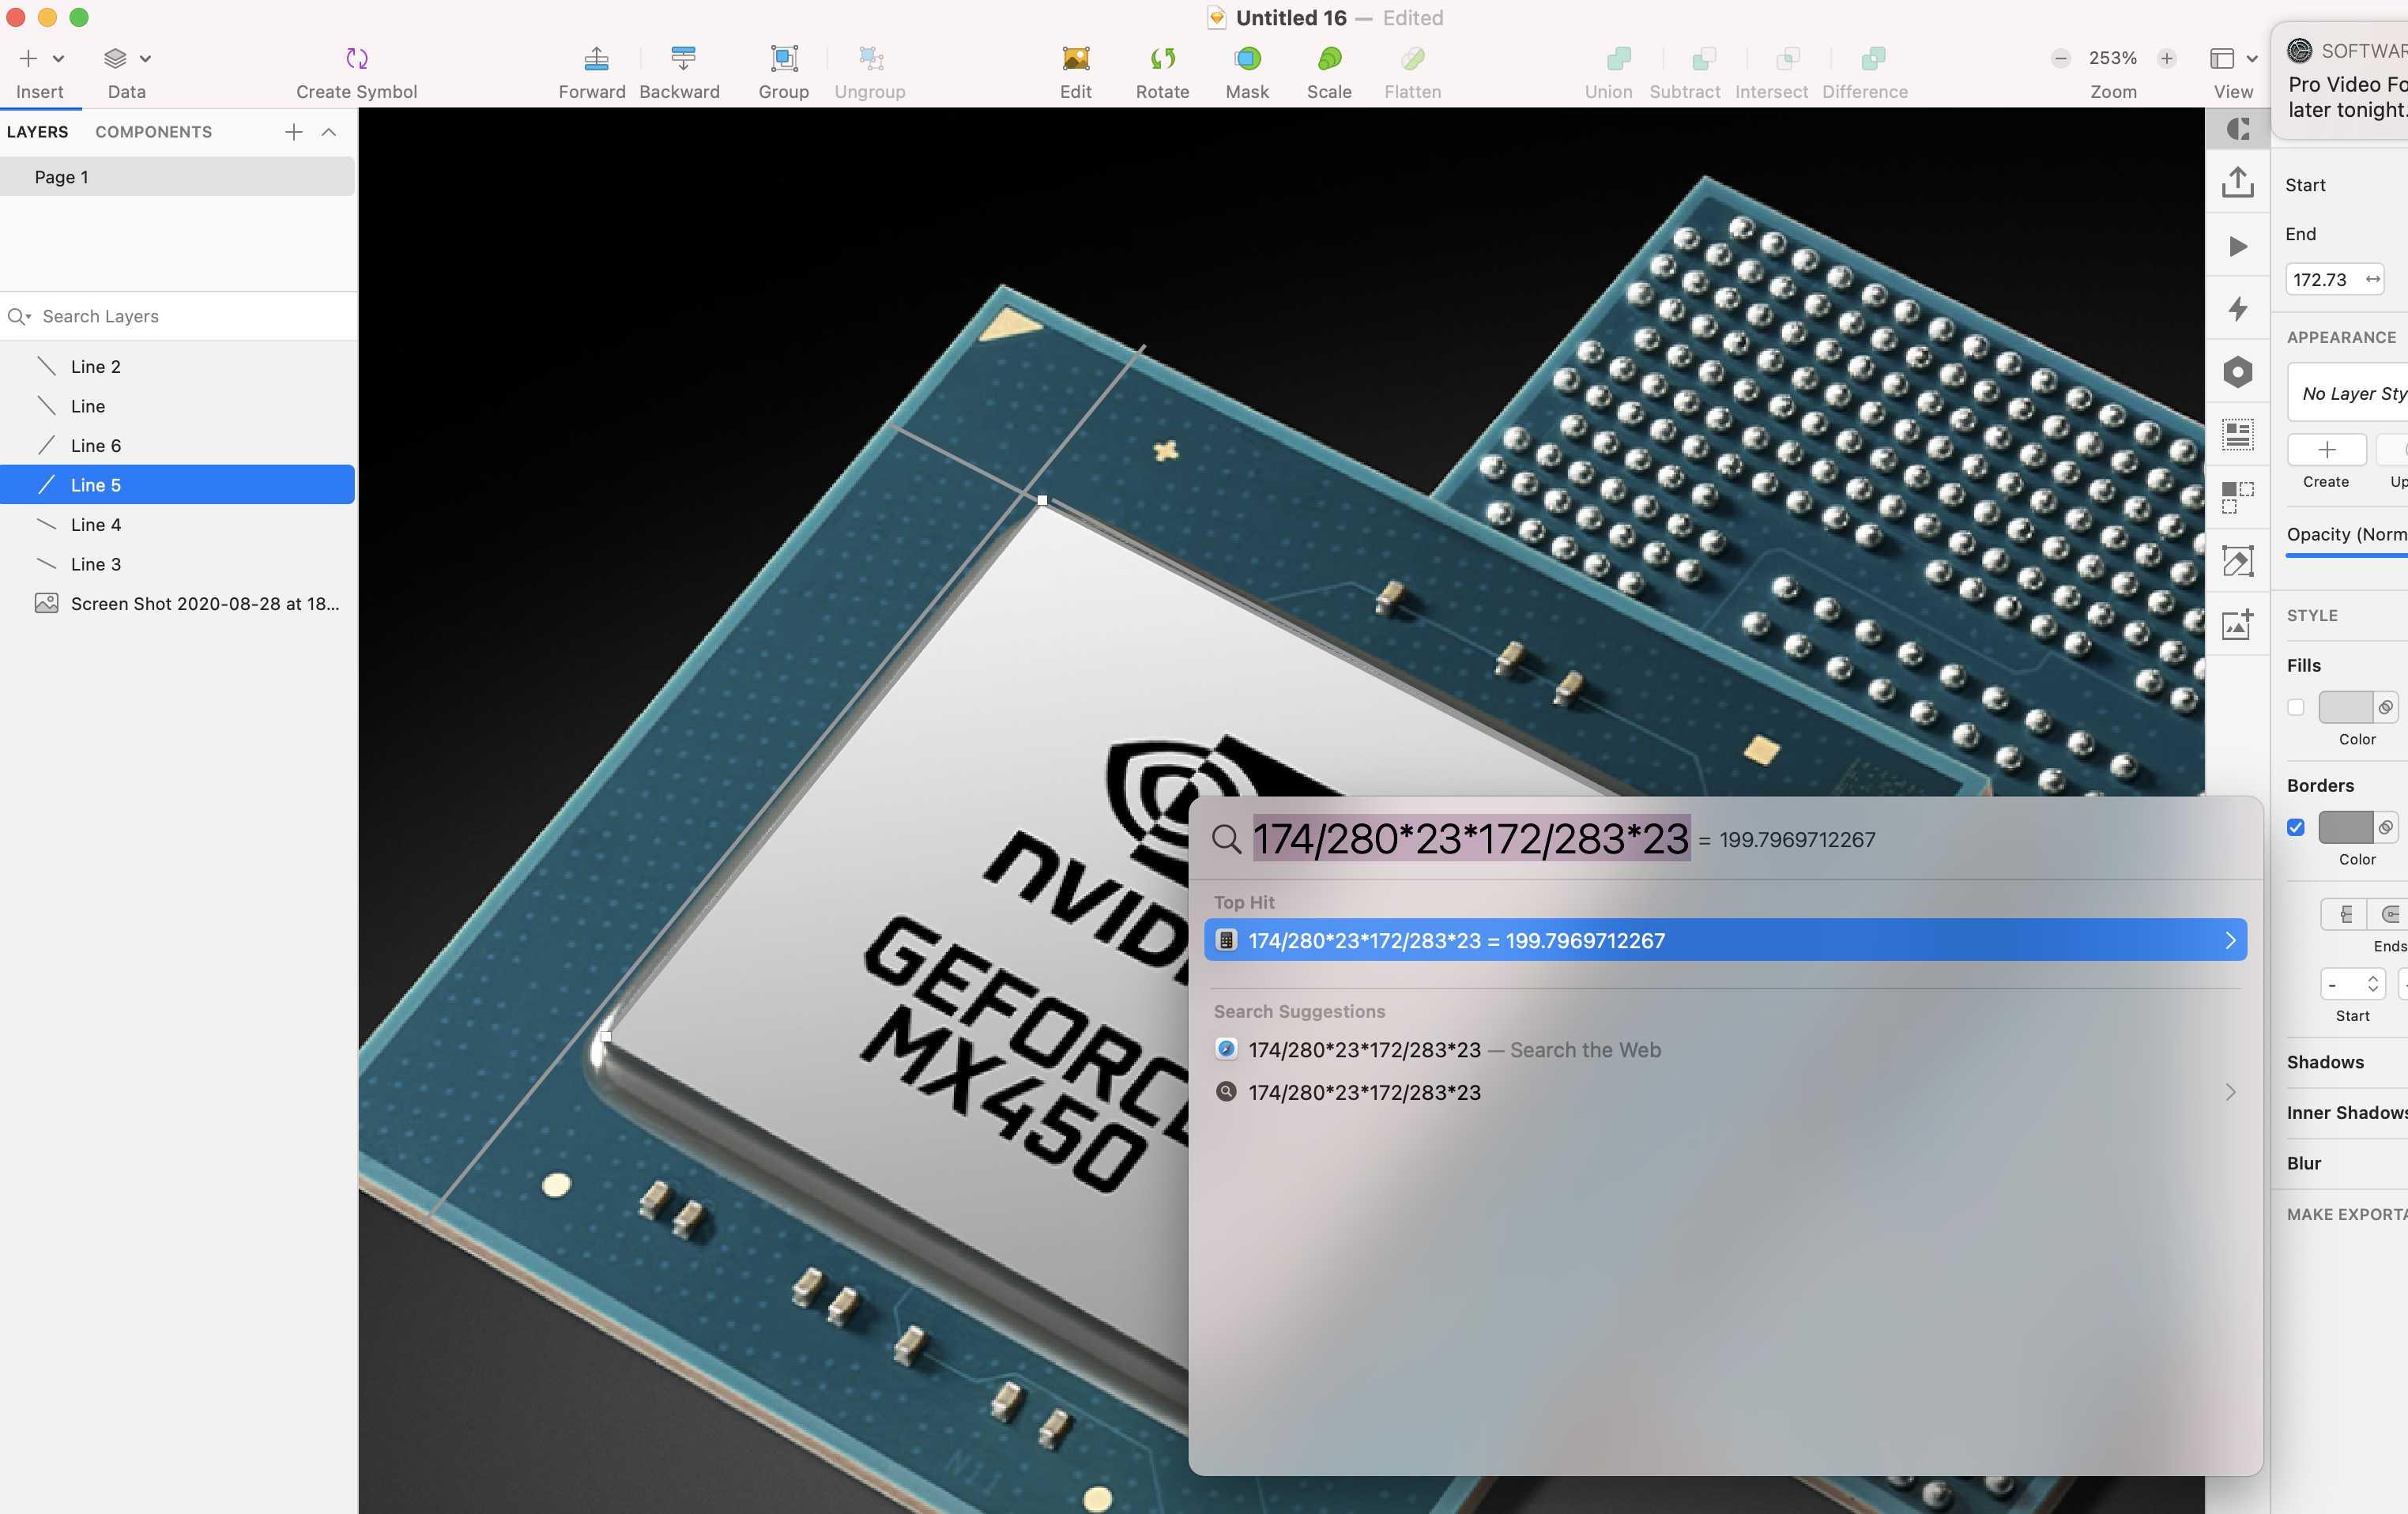This screenshot has width=2408, height=1514.
Task: Click the export share icon in side strip
Action: coord(2237,183)
